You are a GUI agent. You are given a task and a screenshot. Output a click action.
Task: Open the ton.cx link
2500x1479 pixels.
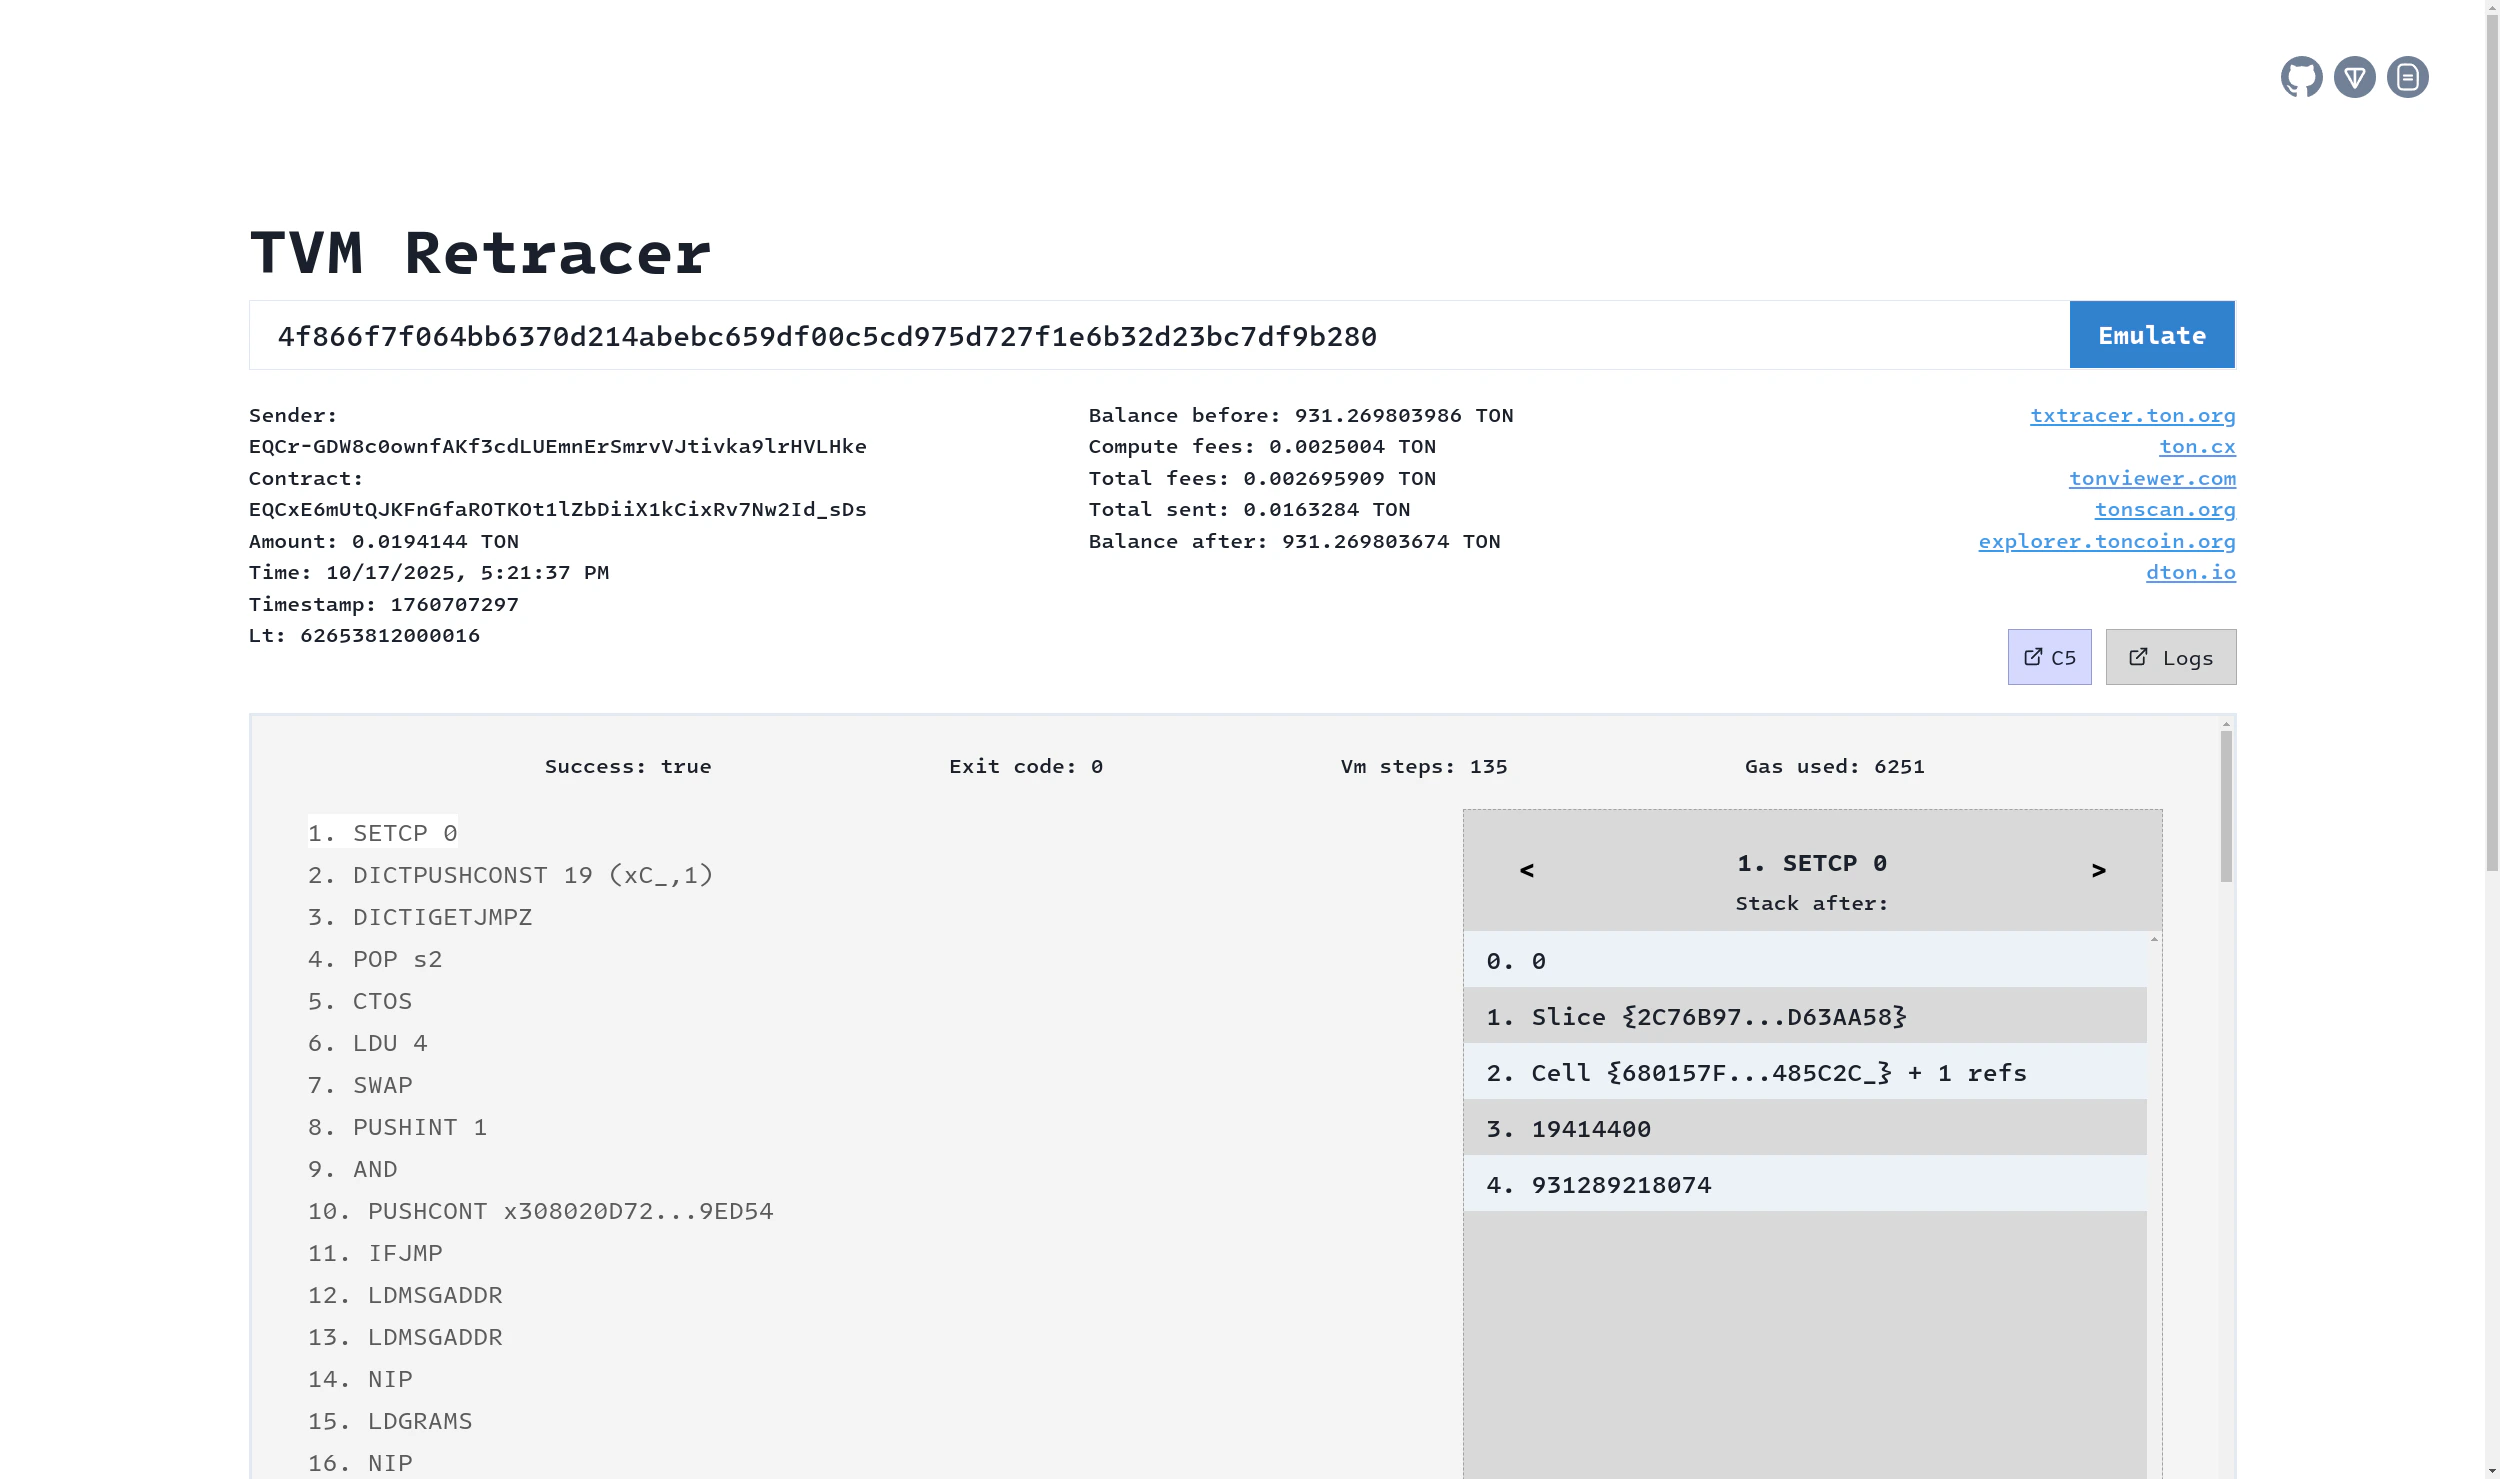tap(2199, 446)
